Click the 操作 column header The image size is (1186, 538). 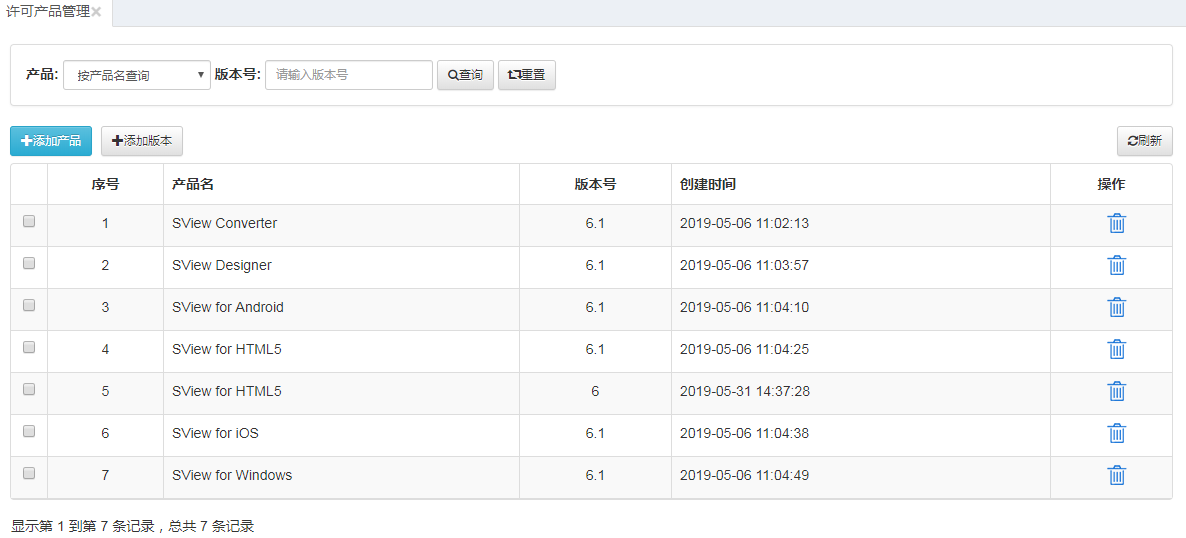tap(1111, 184)
